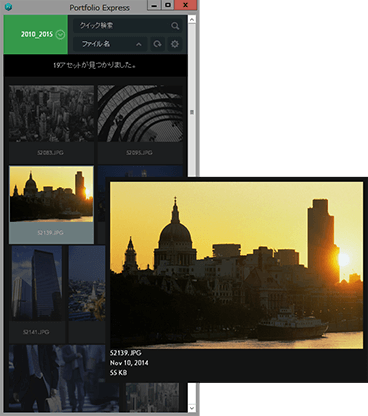This screenshot has height=416, width=368.
Task: Click the 55 KB file size text
Action: coord(118,373)
